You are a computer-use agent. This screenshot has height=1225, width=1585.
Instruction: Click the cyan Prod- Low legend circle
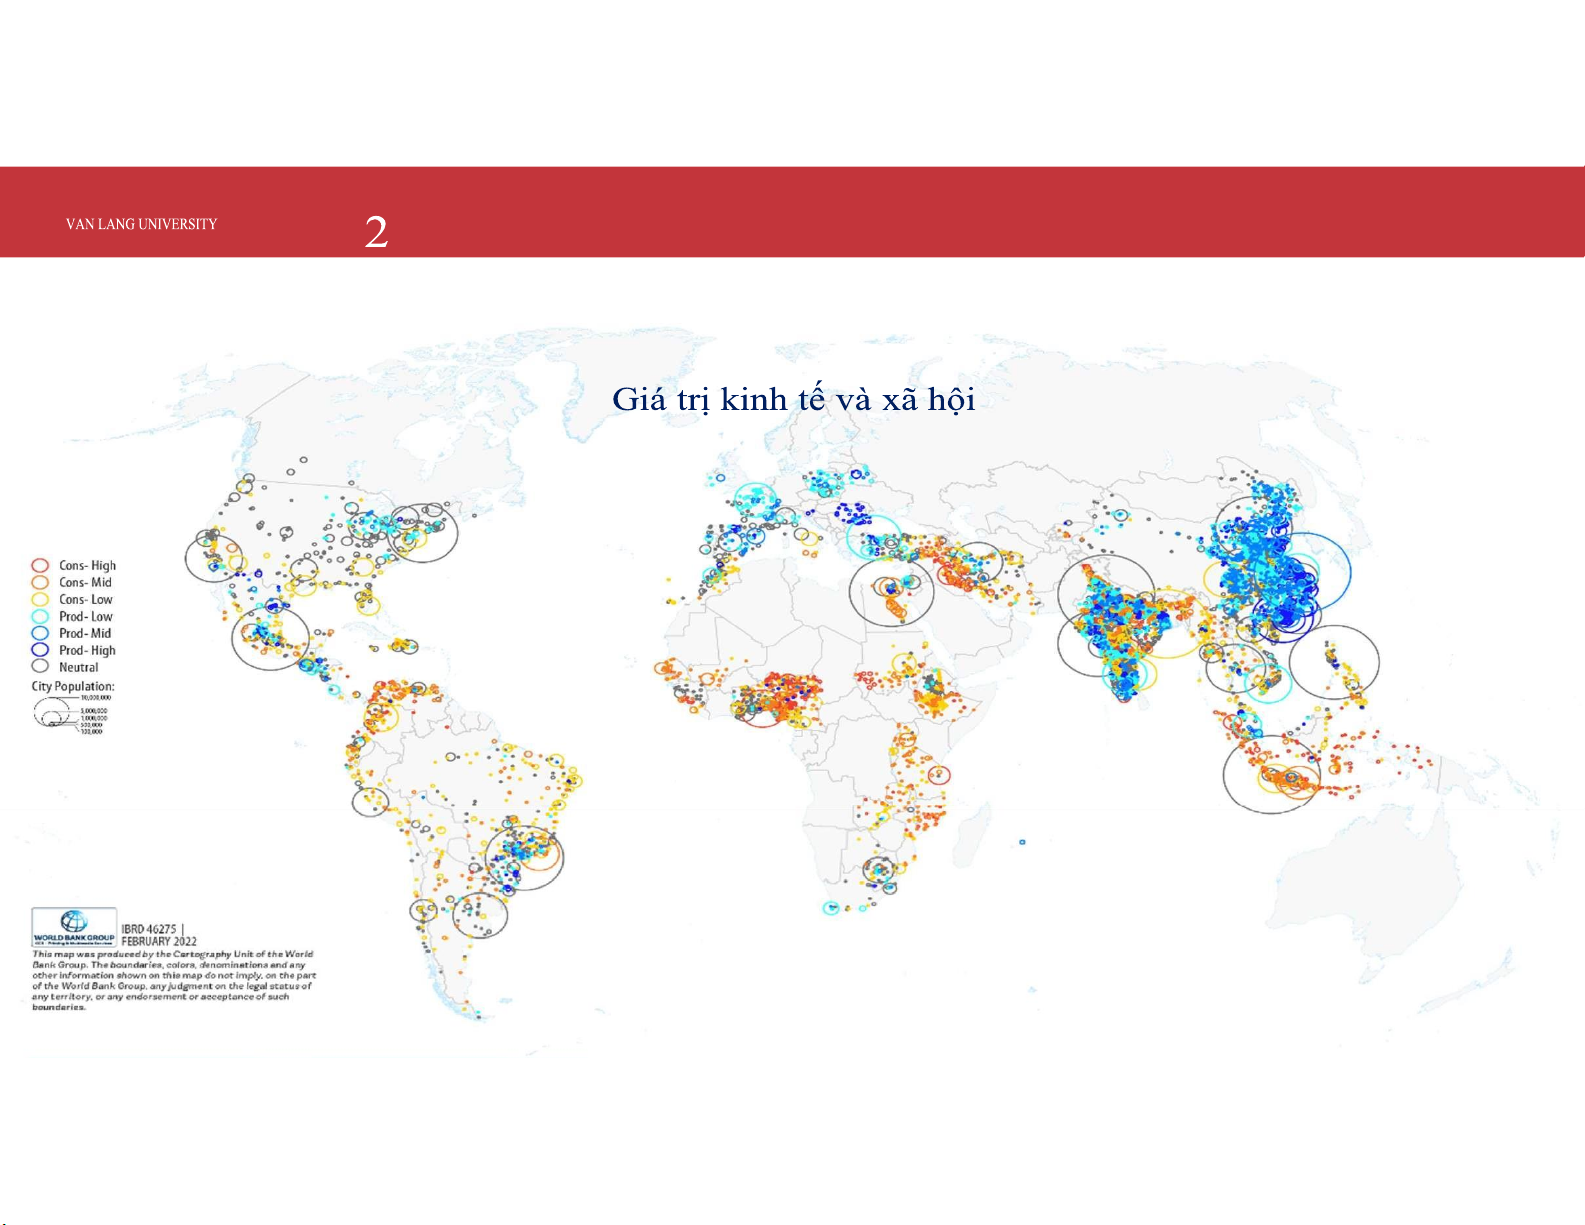pyautogui.click(x=40, y=617)
